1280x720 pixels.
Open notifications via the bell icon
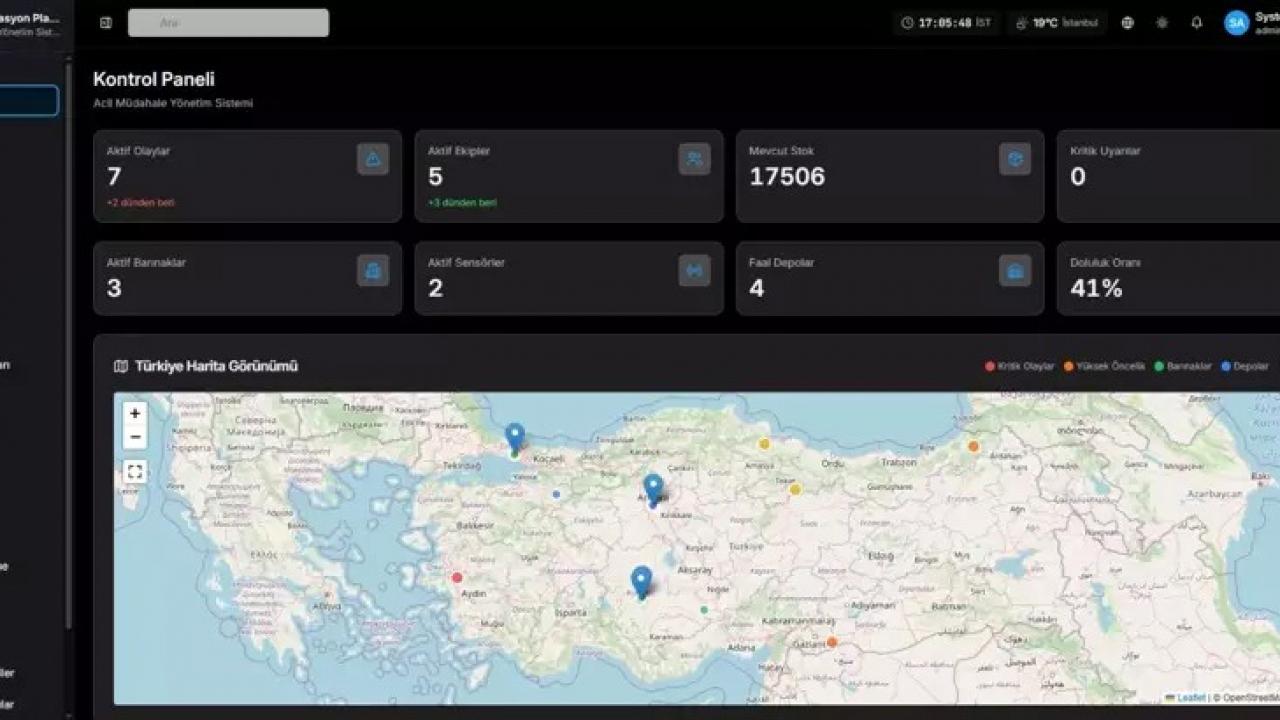pyautogui.click(x=1196, y=22)
